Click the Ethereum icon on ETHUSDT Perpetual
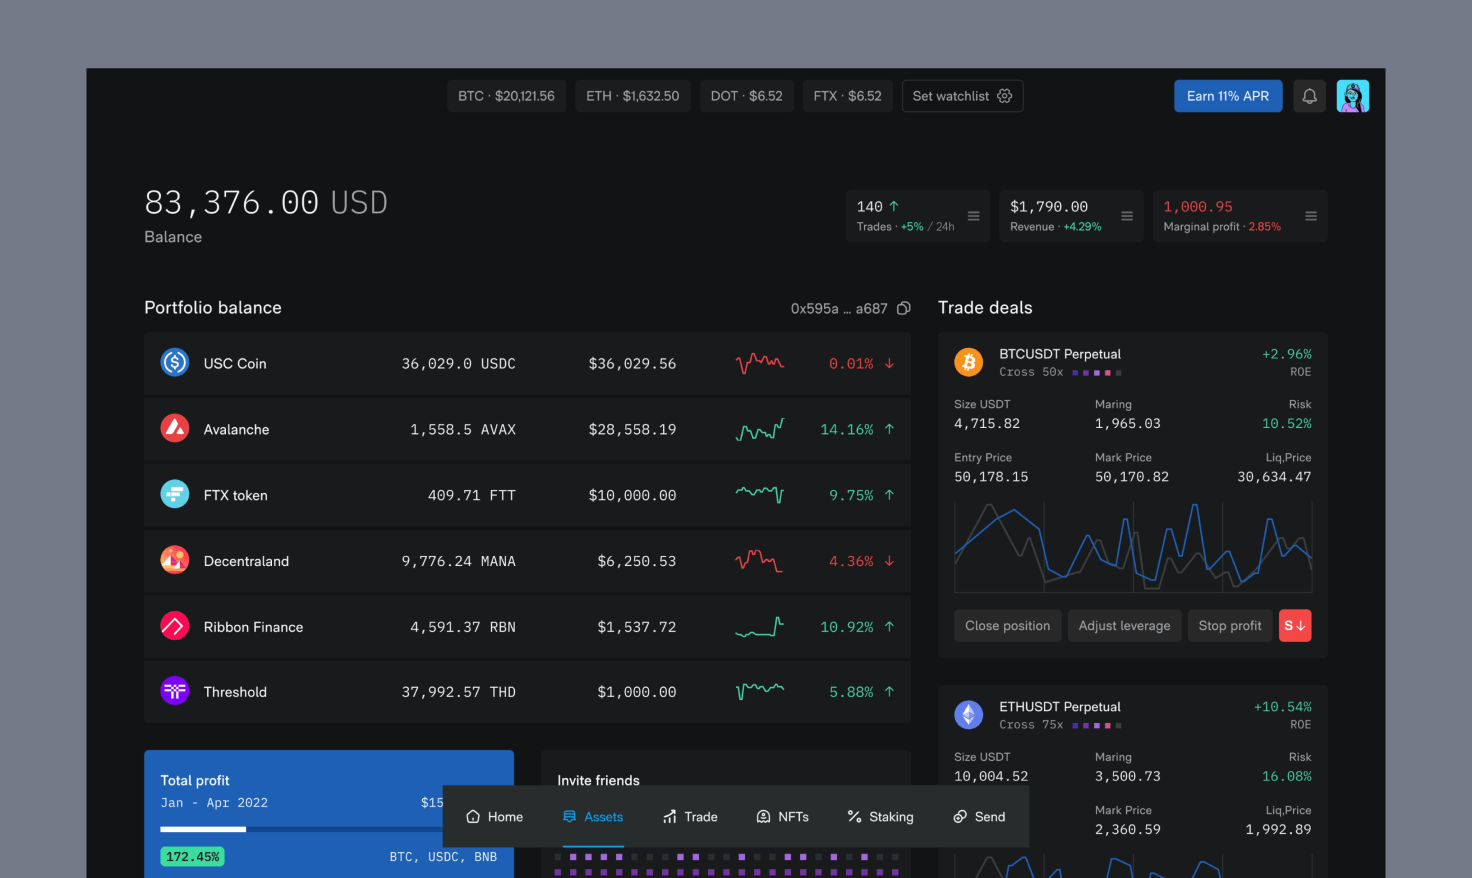 968,714
